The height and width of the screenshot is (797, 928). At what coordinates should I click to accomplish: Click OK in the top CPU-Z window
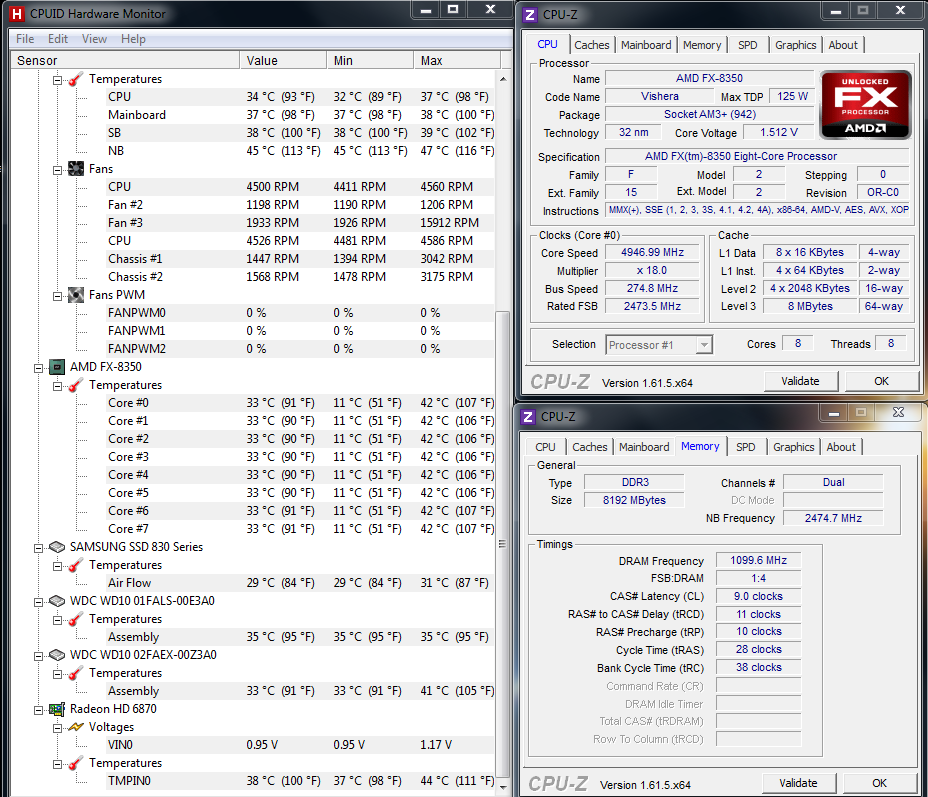pyautogui.click(x=881, y=382)
